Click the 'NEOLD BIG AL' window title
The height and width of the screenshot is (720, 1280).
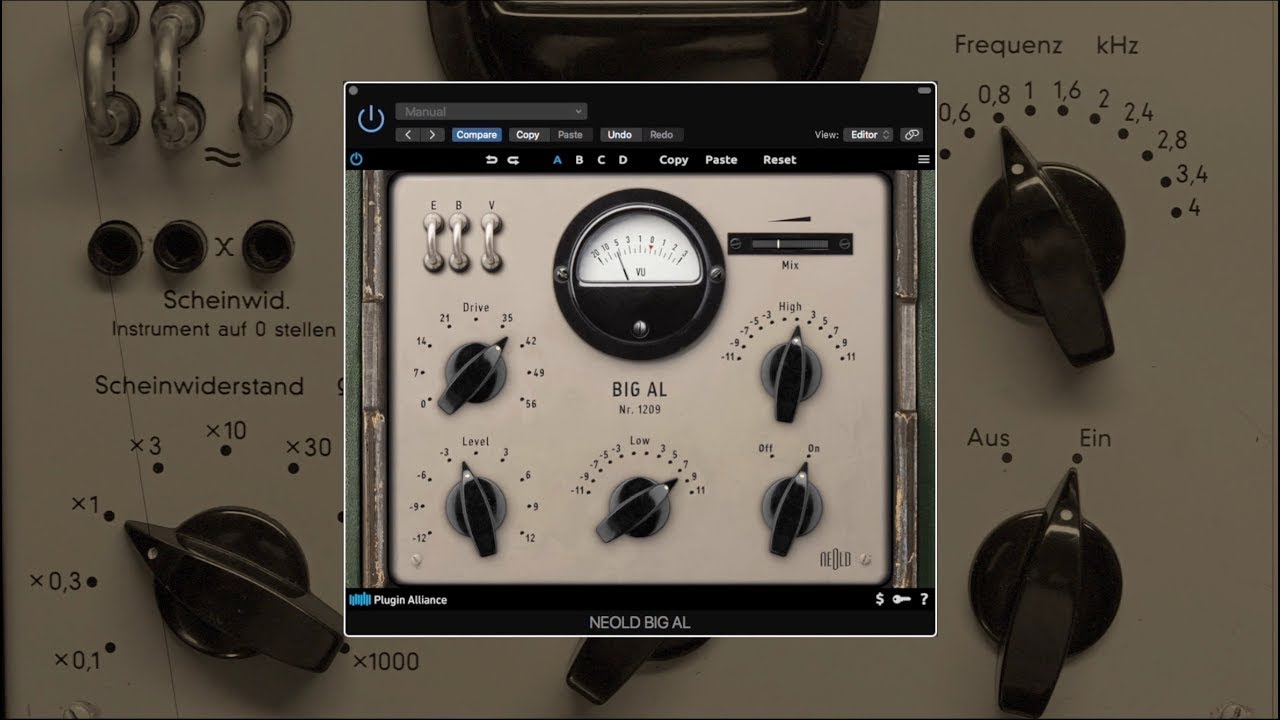[x=640, y=622]
